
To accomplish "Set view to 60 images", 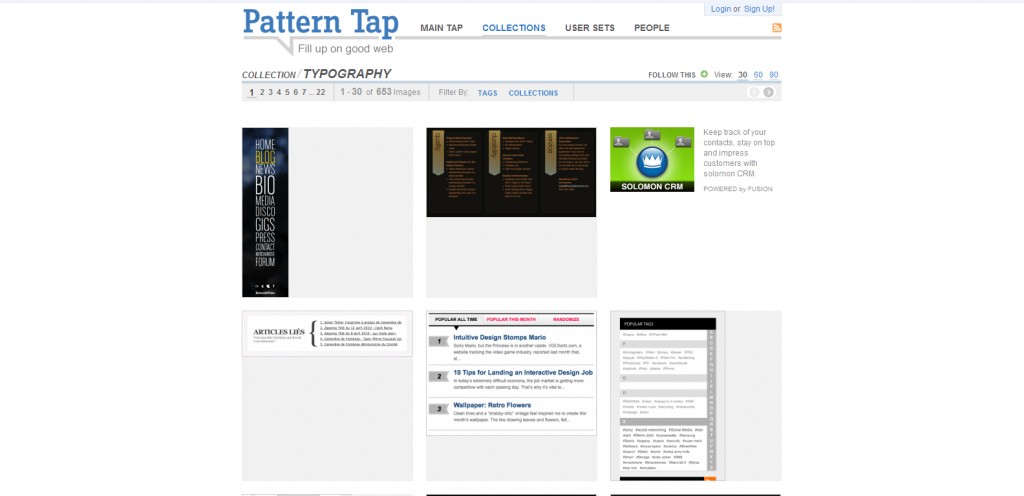I will click(x=758, y=75).
